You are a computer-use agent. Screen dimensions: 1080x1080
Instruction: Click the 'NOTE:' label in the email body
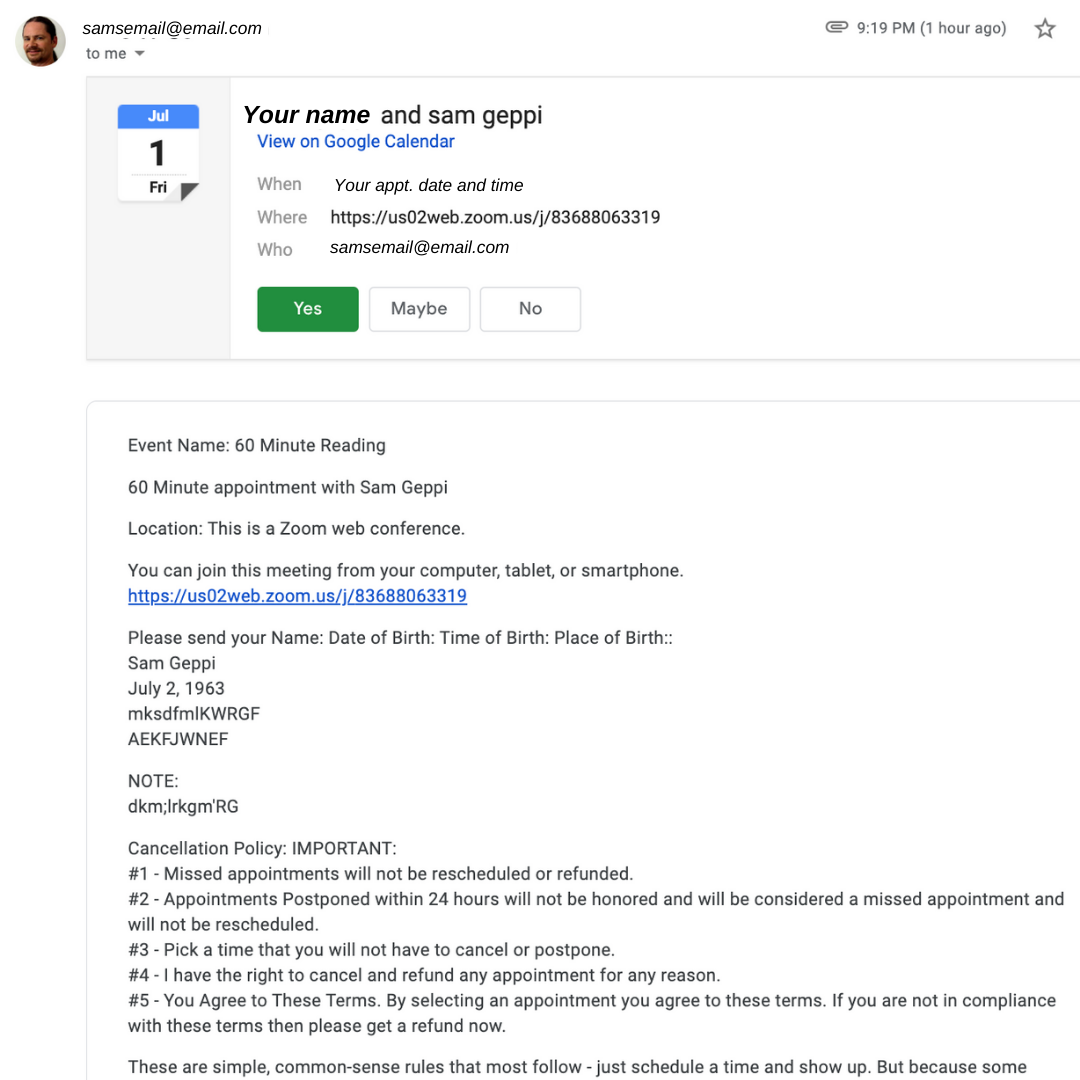click(153, 781)
